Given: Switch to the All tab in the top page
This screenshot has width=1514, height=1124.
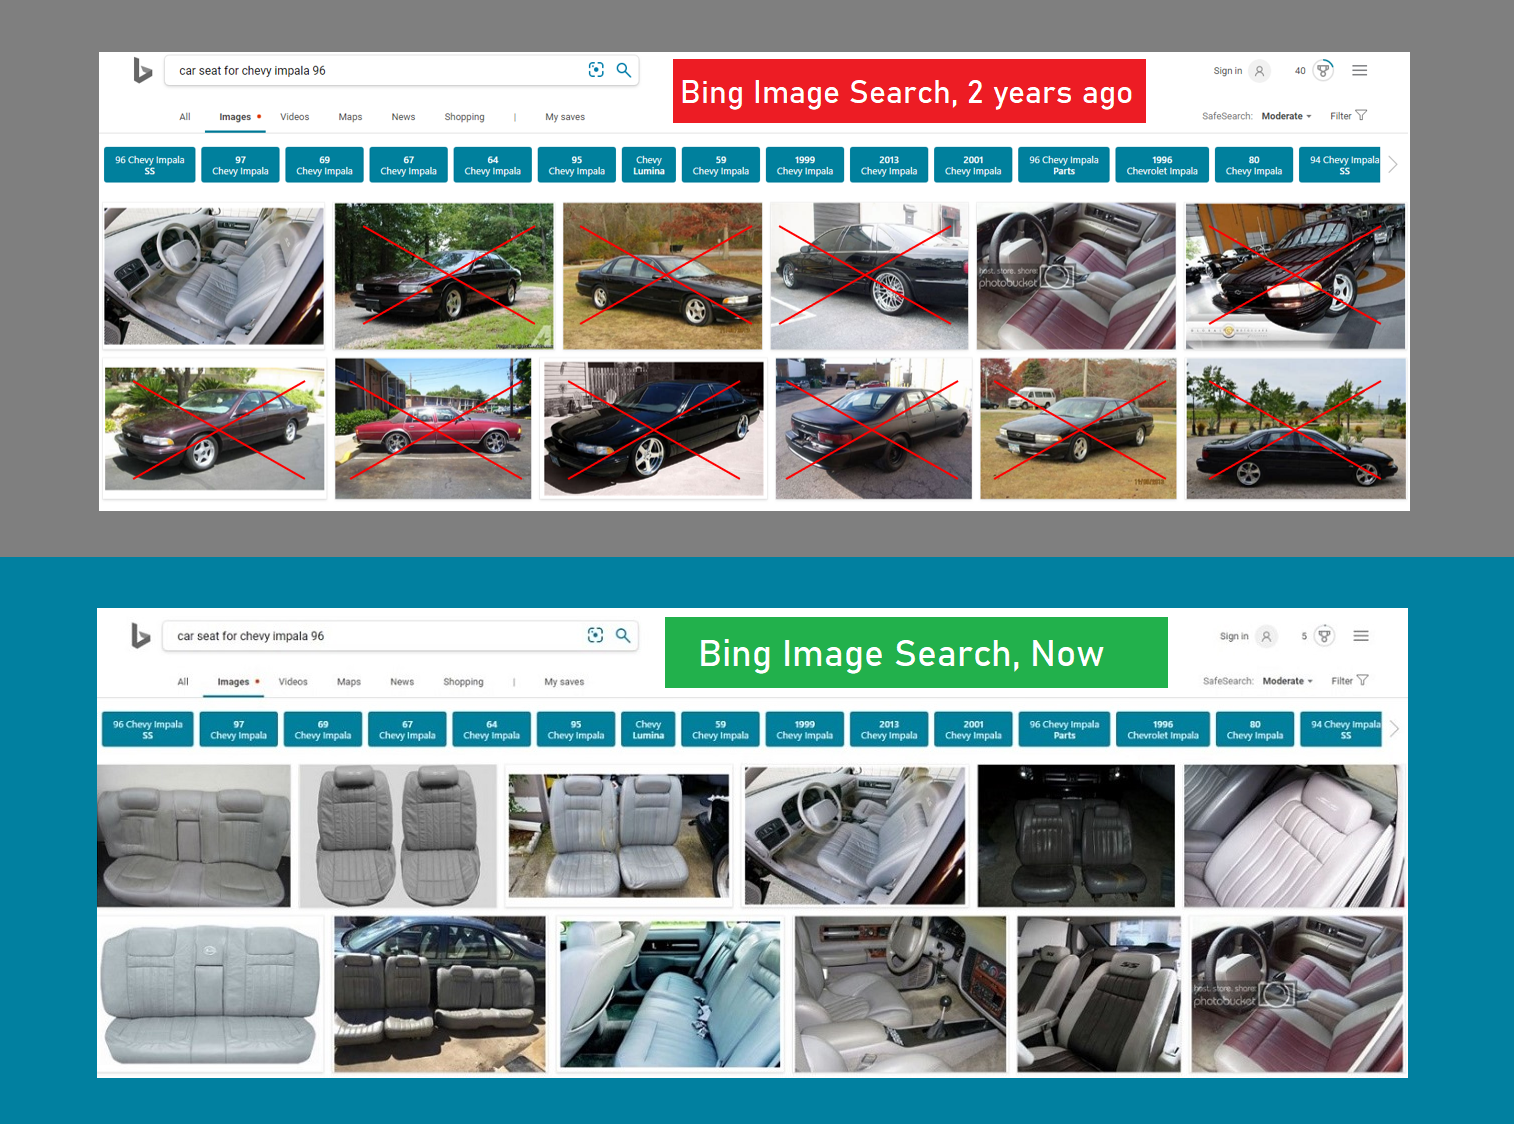Looking at the screenshot, I should point(185,117).
